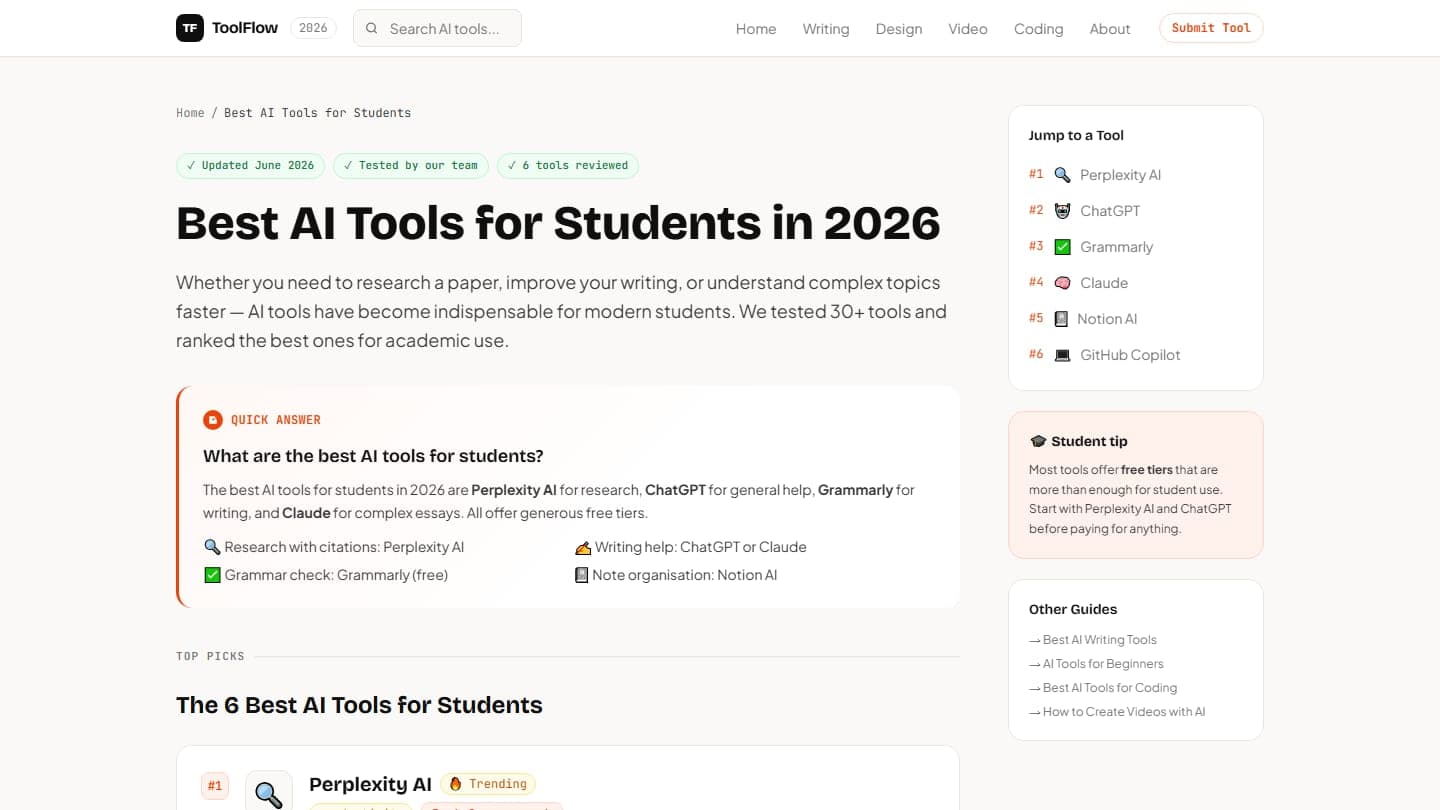1440x810 pixels.
Task: Open the Writing category in navigation
Action: point(826,29)
